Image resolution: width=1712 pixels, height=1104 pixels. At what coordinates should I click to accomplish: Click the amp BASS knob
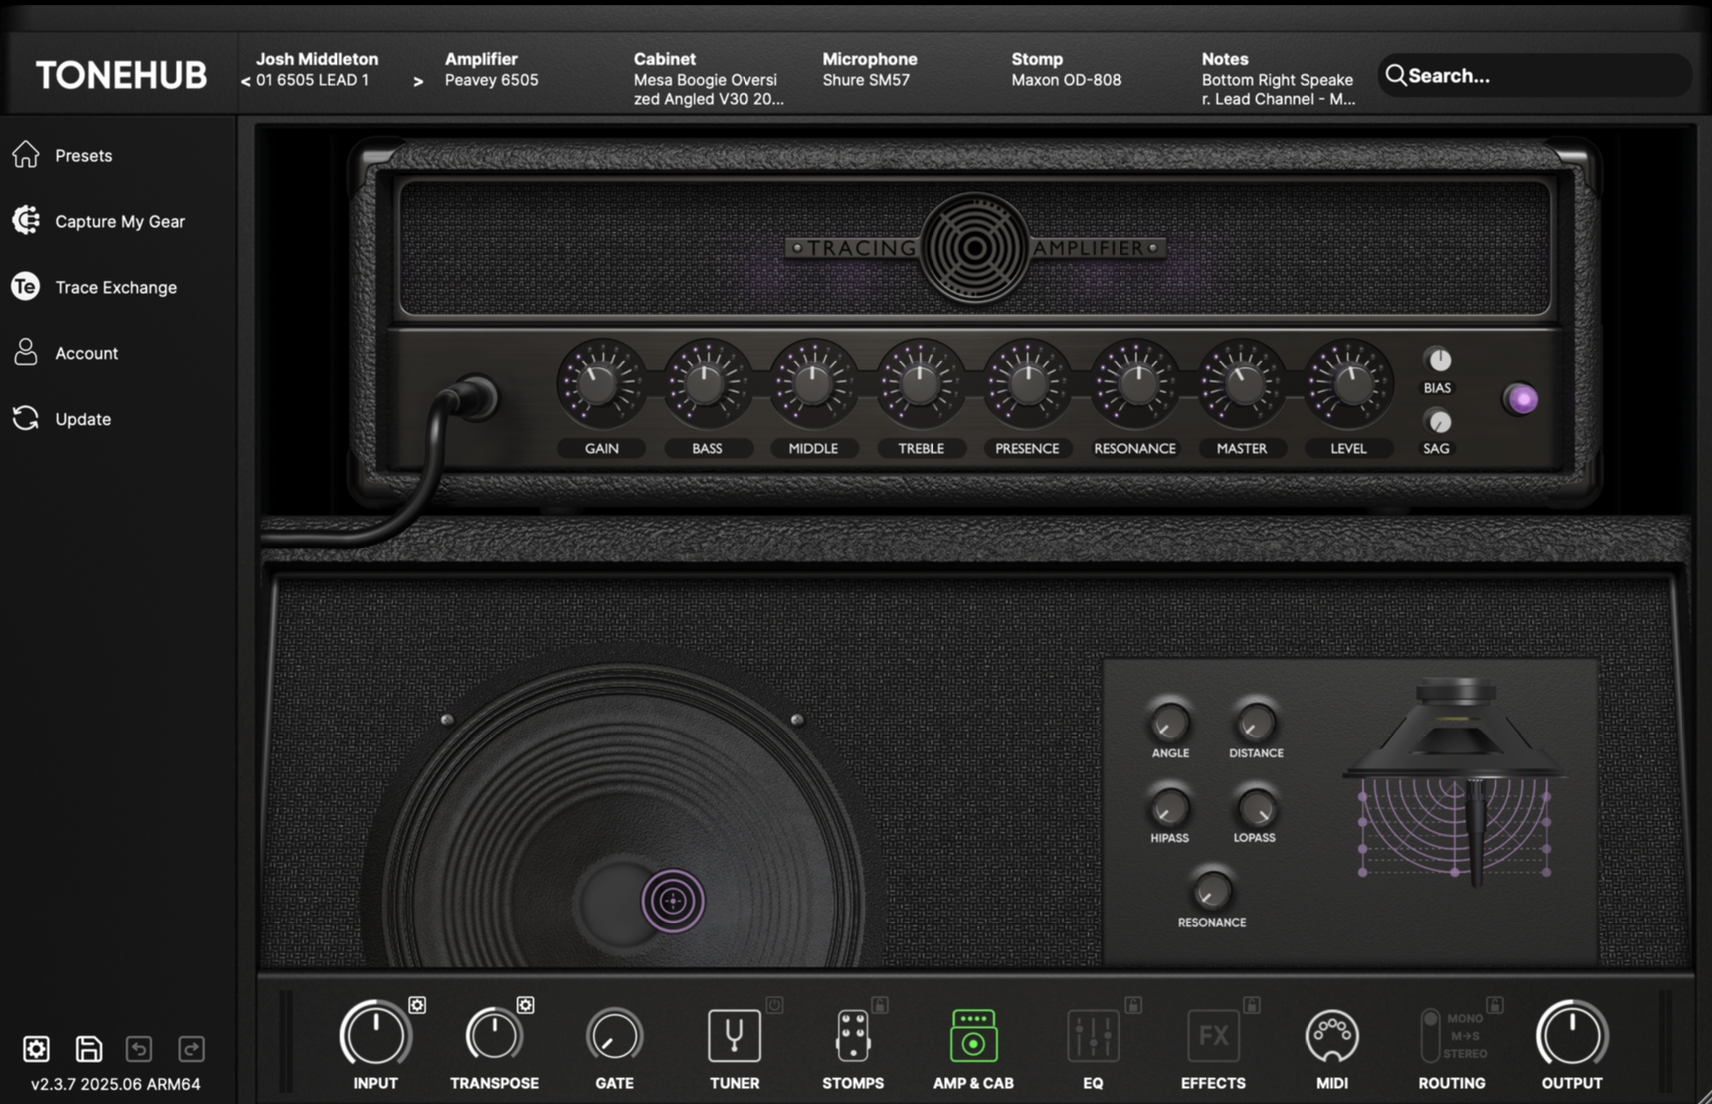click(707, 384)
